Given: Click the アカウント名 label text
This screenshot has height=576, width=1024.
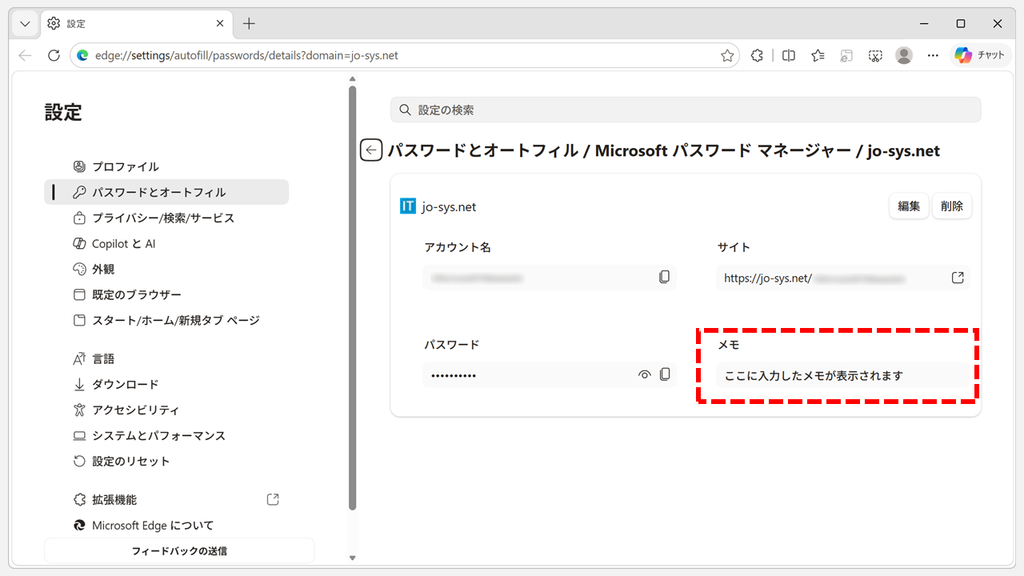Looking at the screenshot, I should point(457,248).
